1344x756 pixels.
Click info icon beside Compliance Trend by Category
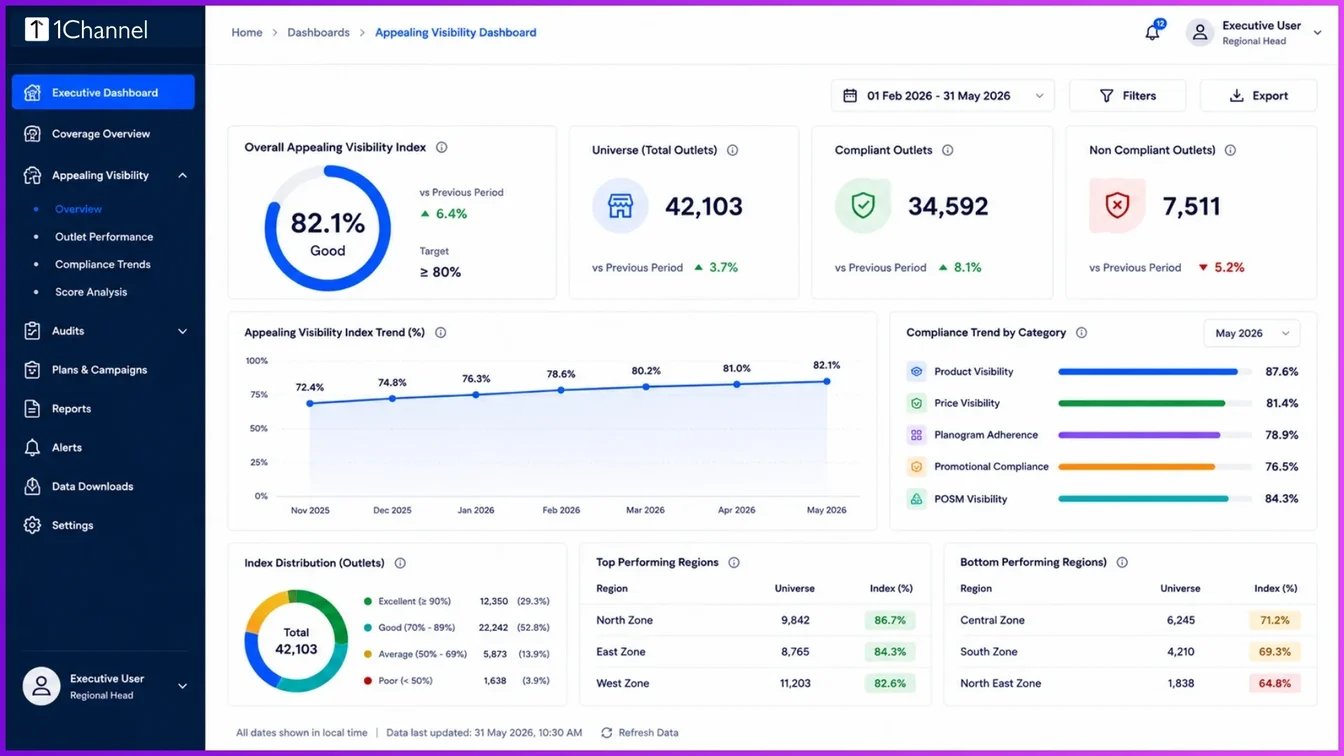1081,333
